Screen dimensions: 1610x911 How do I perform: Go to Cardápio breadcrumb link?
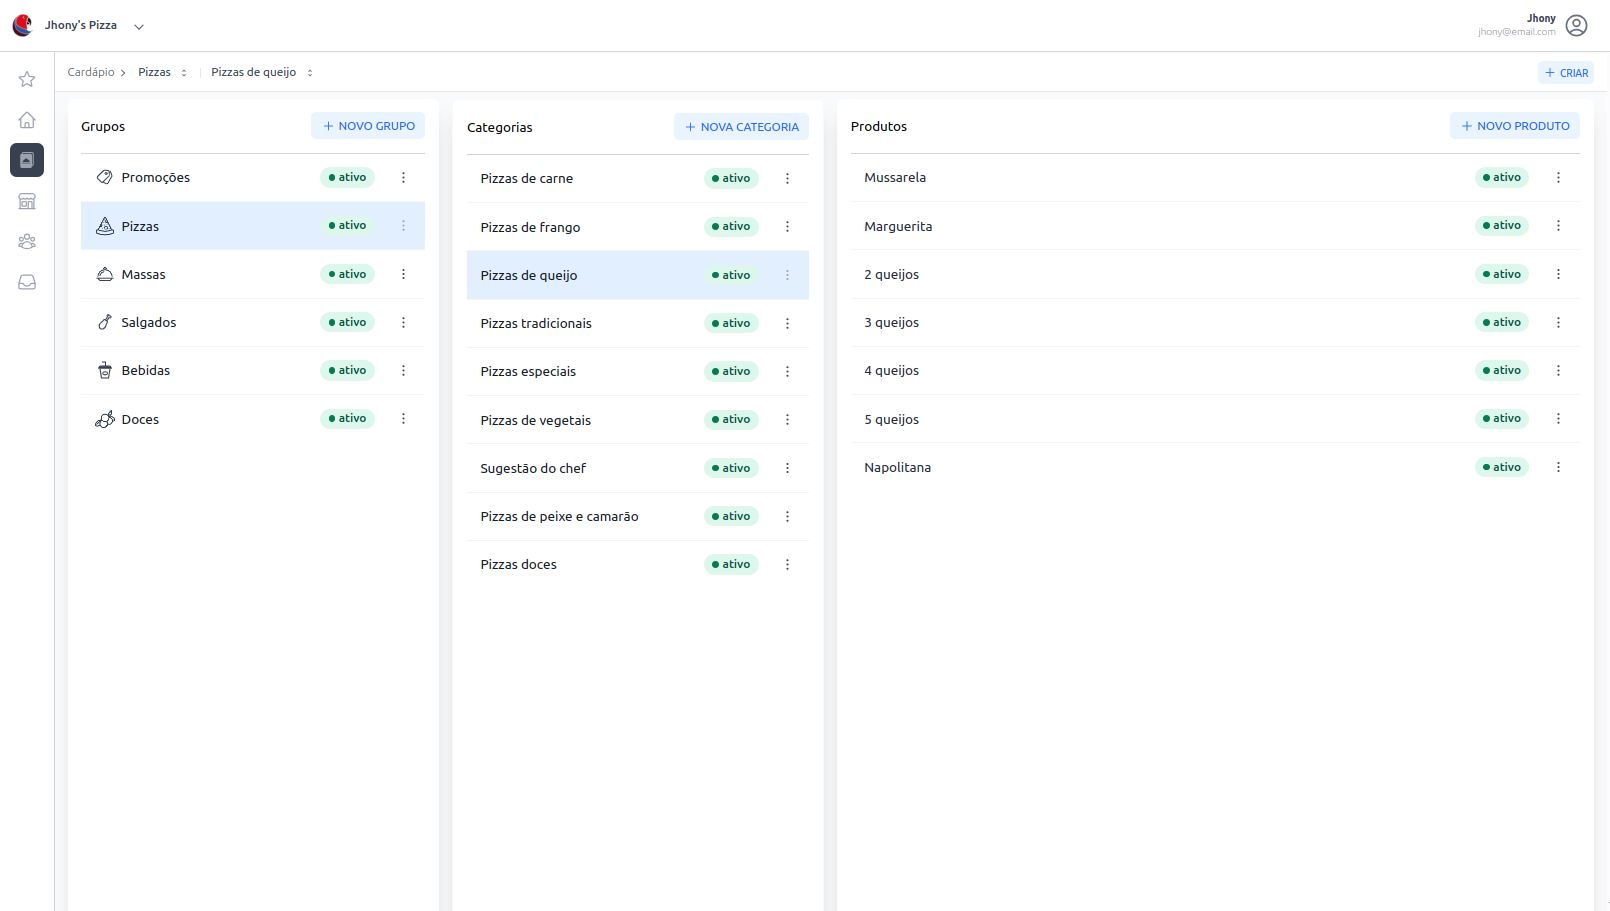pyautogui.click(x=91, y=72)
